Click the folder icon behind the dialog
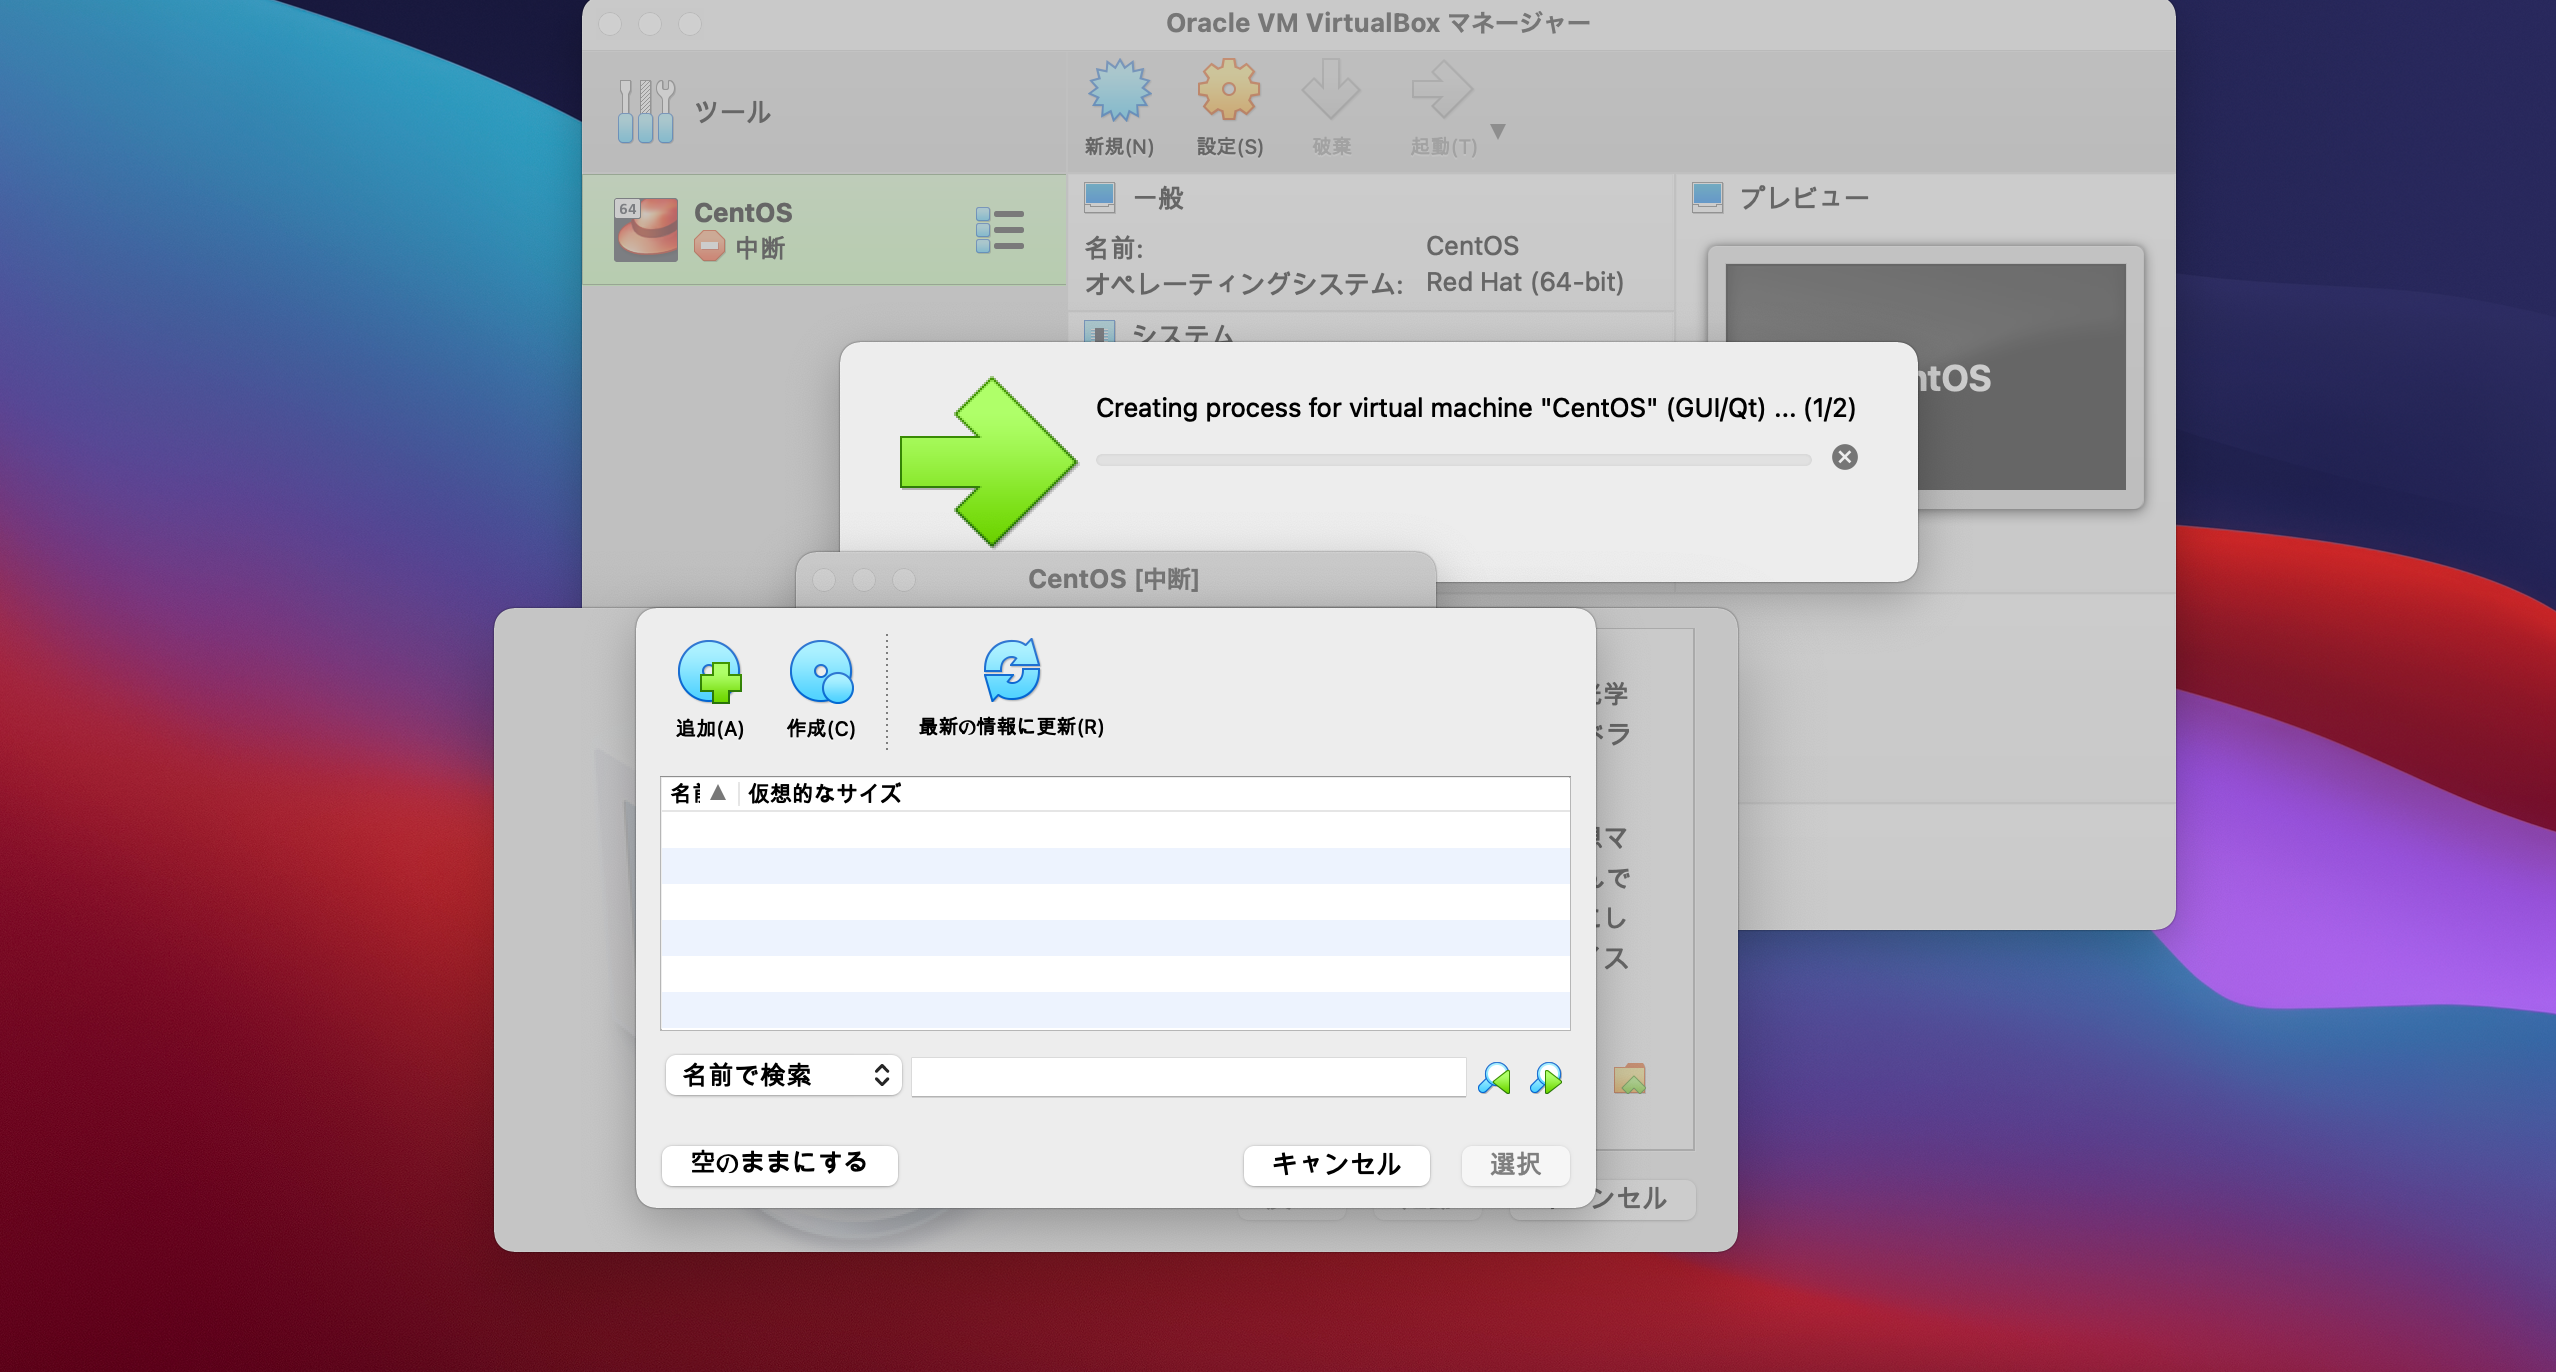This screenshot has height=1372, width=2556. point(1629,1079)
